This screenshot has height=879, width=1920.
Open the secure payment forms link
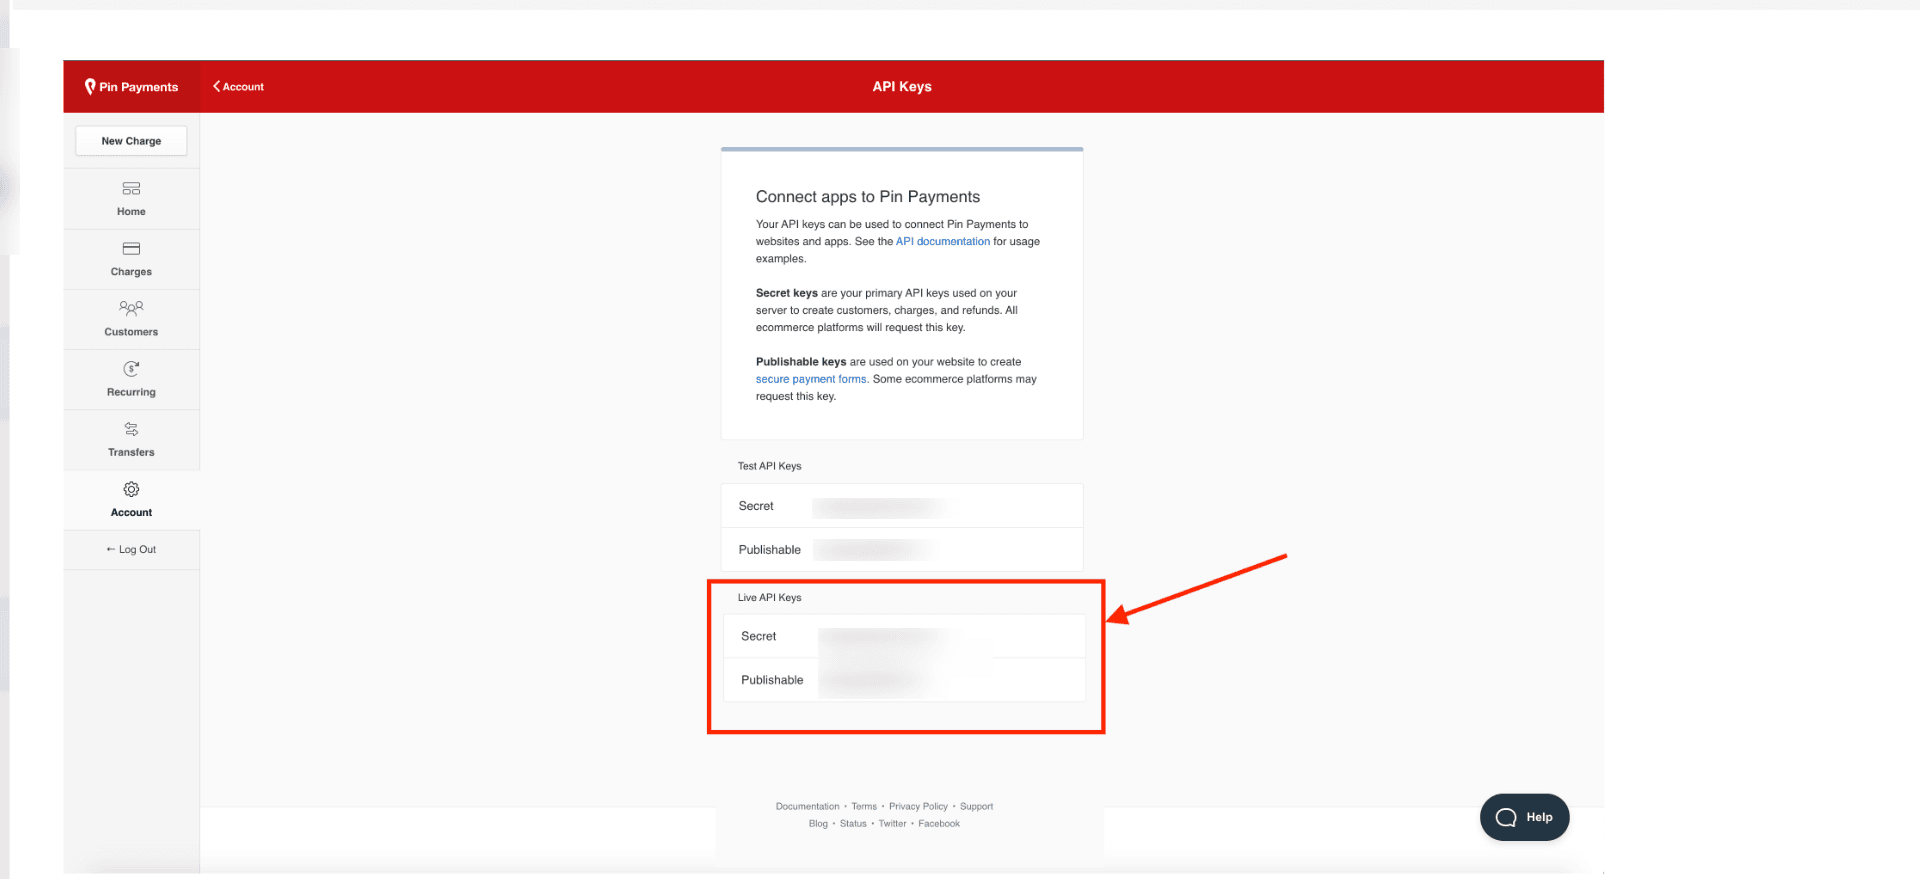pyautogui.click(x=811, y=379)
